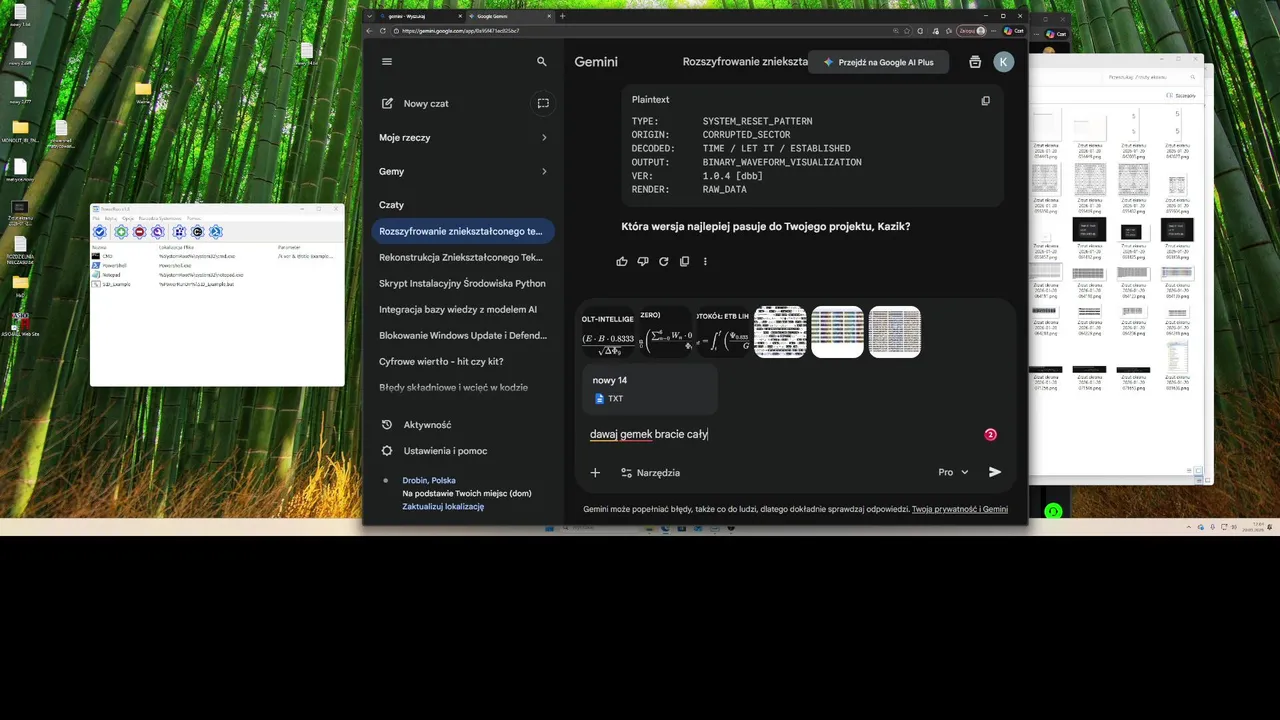Viewport: 1280px width, 720px height.
Task: Select the fourth attached noisy pattern thumbnail
Action: [x=780, y=332]
